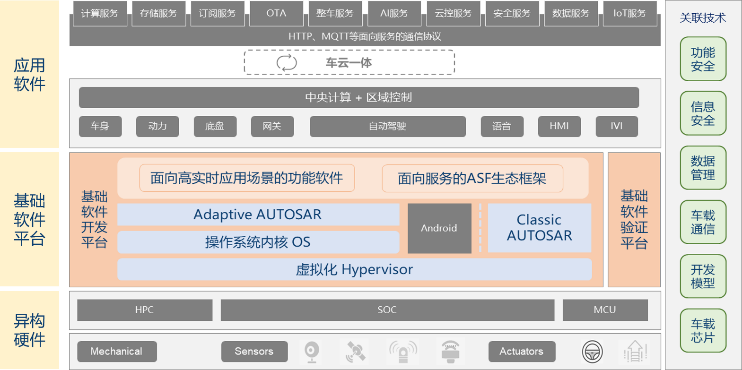
Task: Click the 基础软件验证平台 panel
Action: (x=634, y=220)
